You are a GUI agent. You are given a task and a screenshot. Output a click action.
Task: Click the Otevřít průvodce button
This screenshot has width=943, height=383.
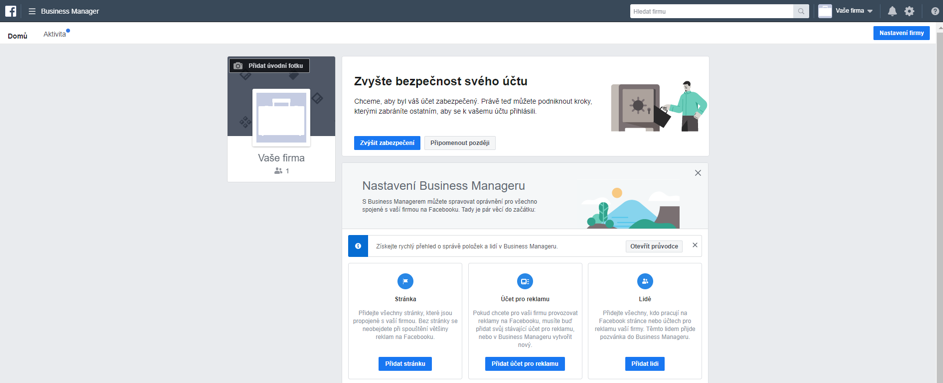click(x=654, y=246)
